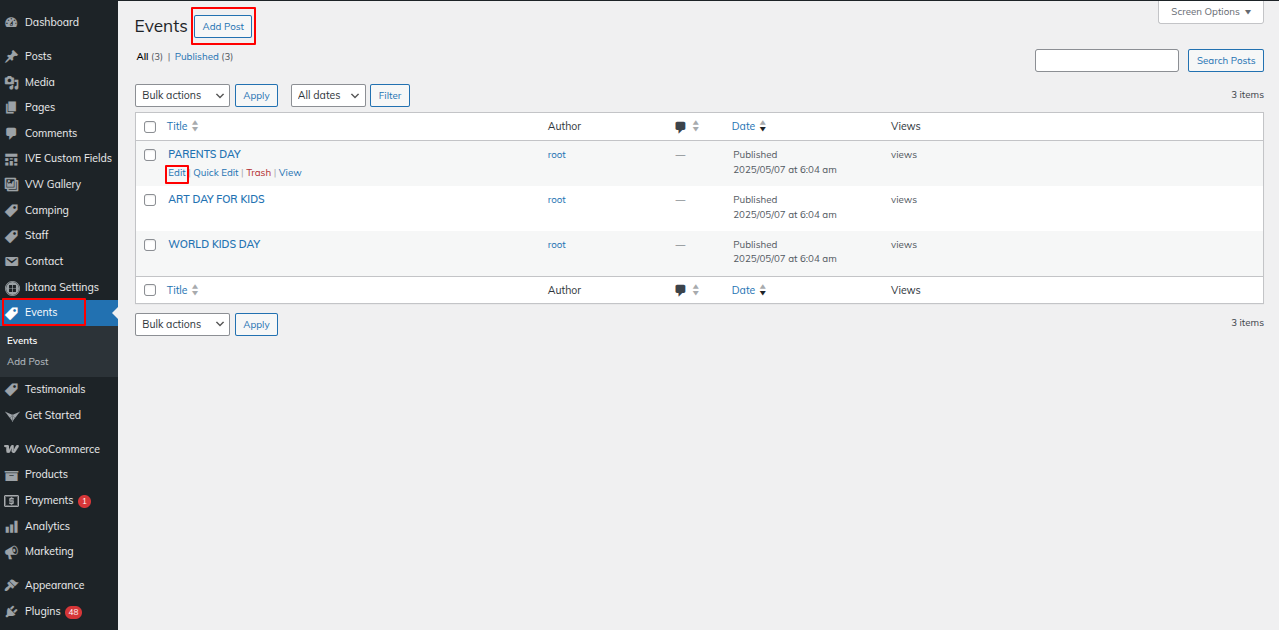Click the Appearance paintbrush icon
The height and width of the screenshot is (630, 1279).
coord(12,585)
